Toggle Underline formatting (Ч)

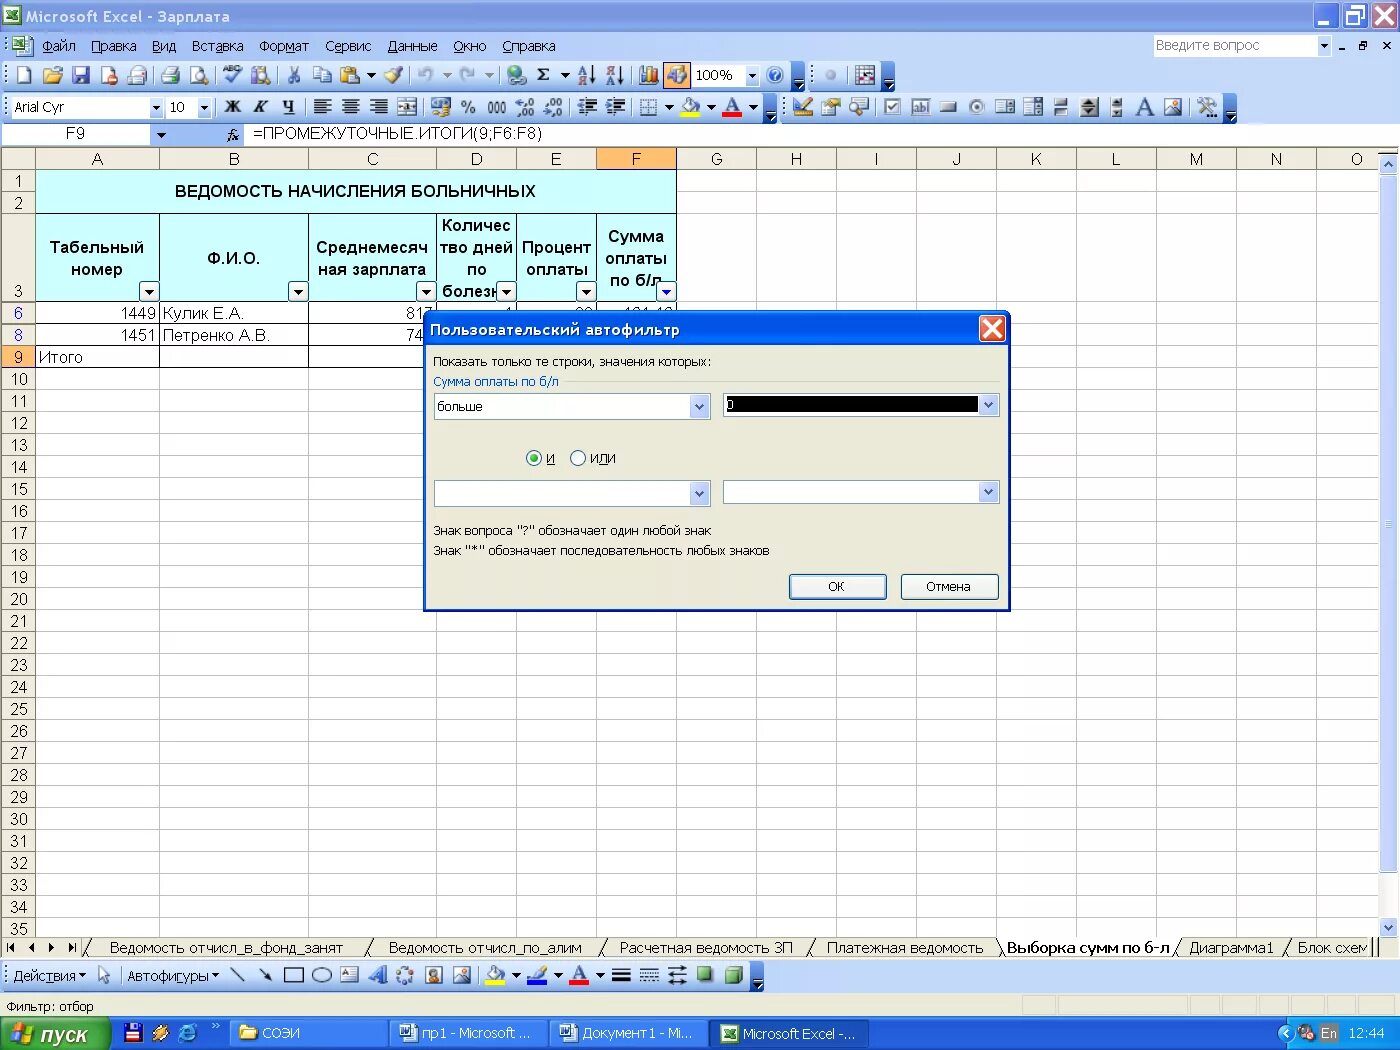pos(288,107)
